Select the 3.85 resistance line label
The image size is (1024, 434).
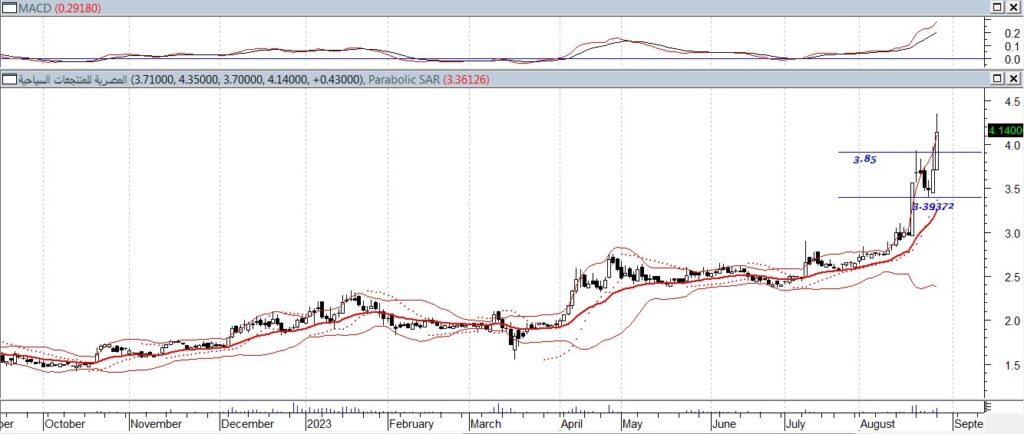click(x=864, y=159)
